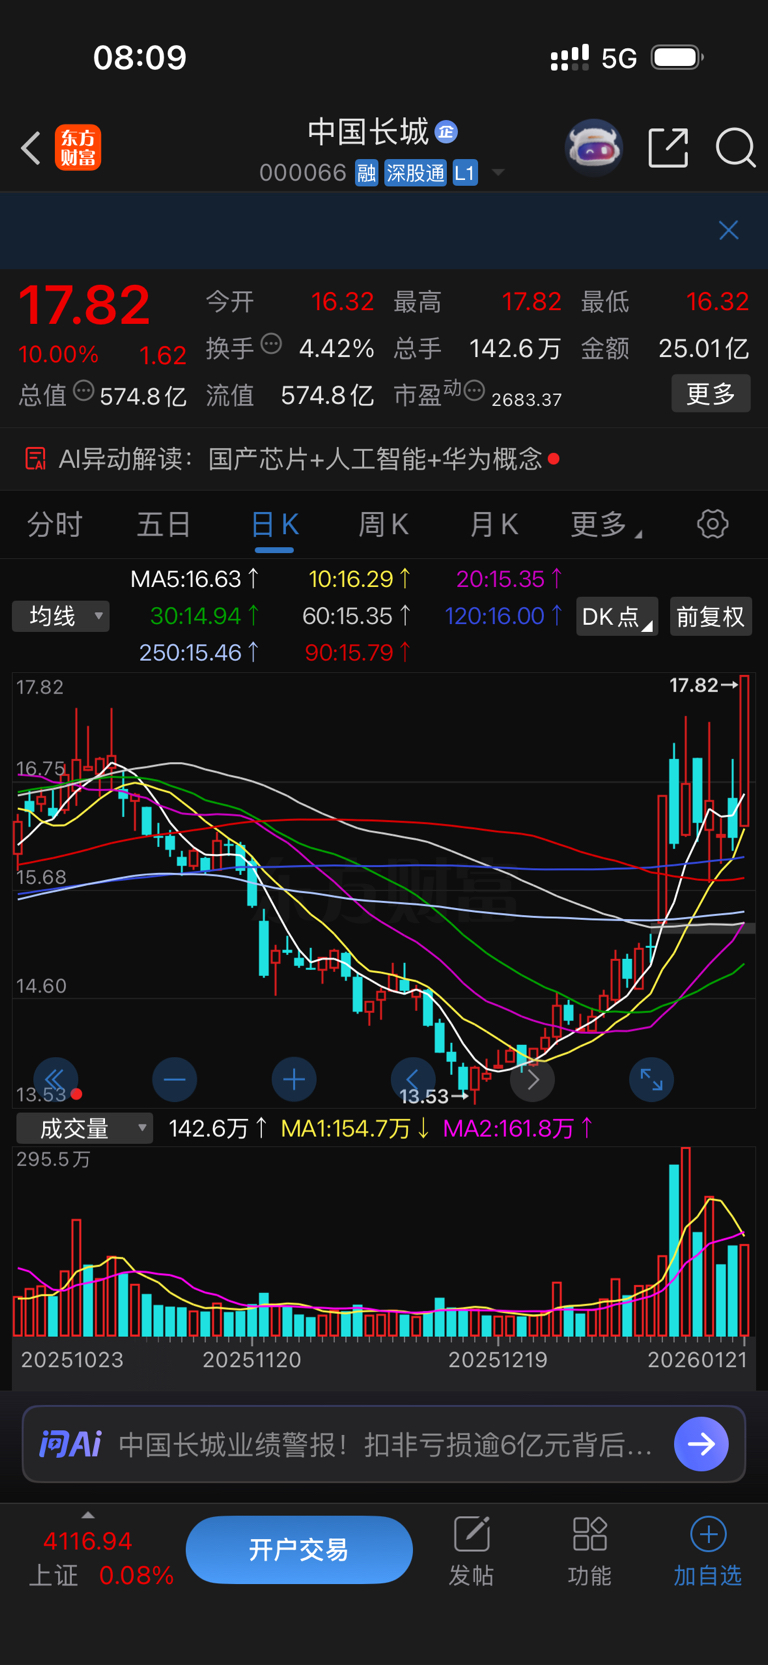
Task: Open chart settings gear
Action: 712,524
